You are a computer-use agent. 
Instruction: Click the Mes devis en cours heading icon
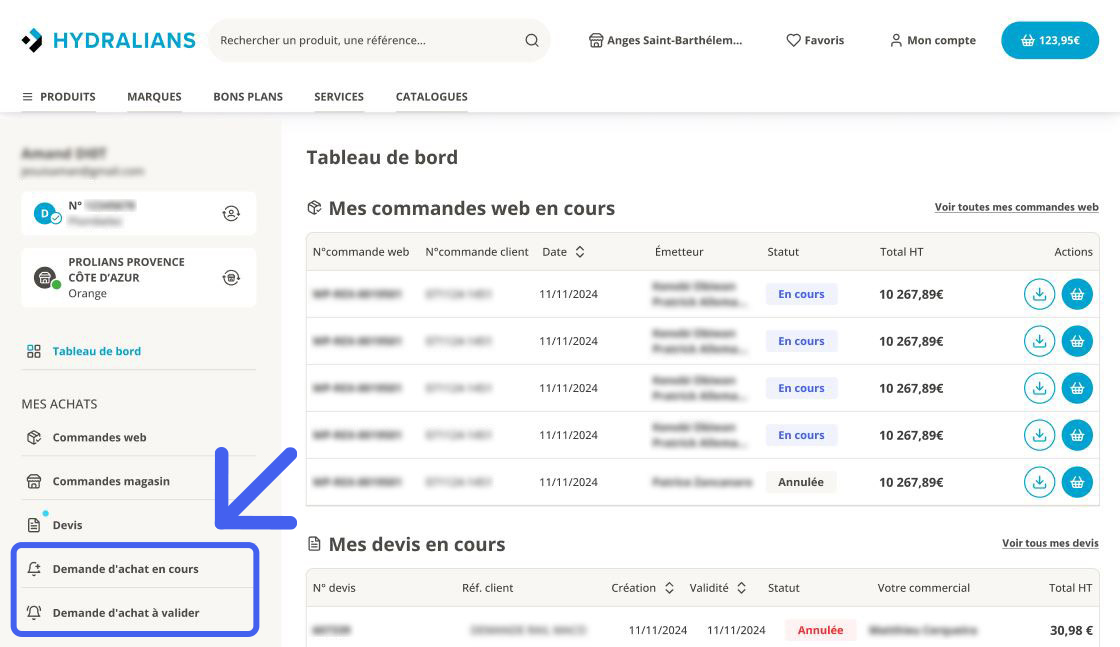(314, 544)
